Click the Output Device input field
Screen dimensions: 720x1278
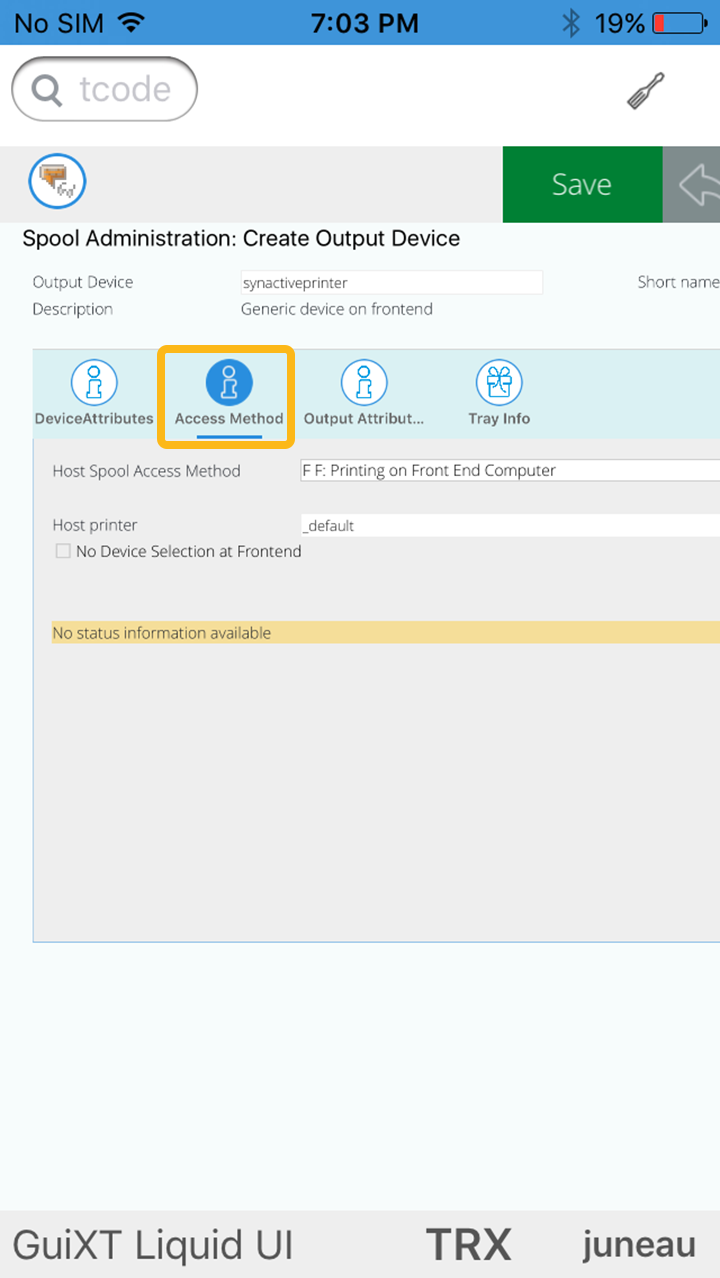pos(391,283)
